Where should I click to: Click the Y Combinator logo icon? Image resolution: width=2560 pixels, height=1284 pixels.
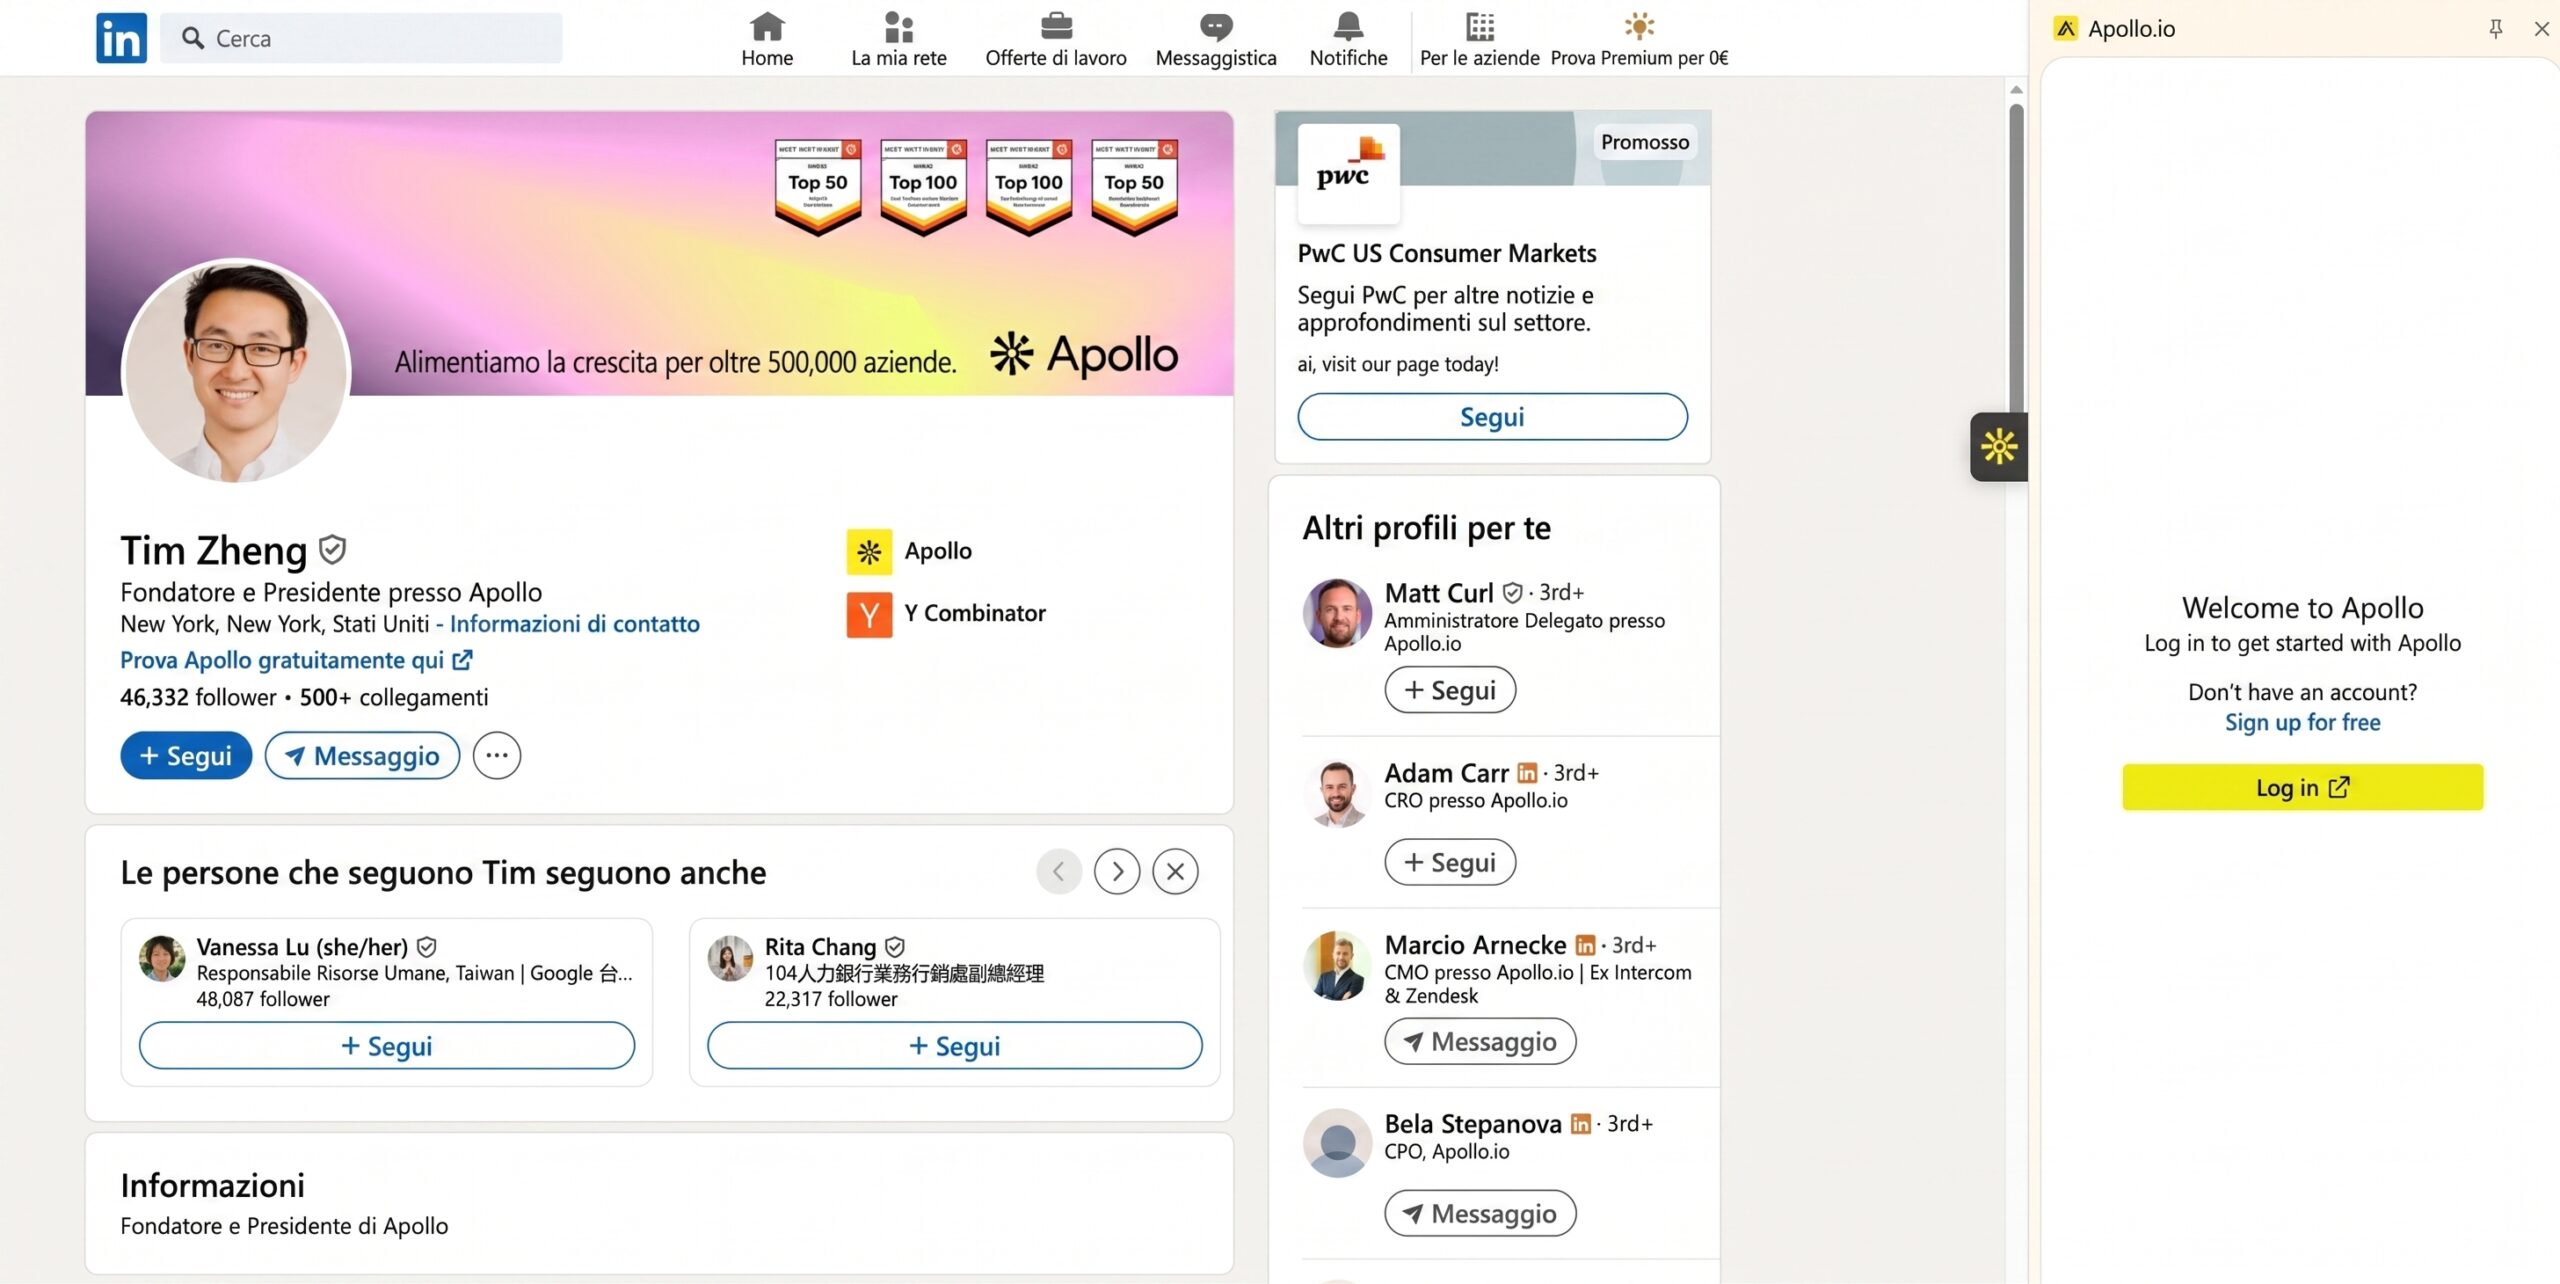coord(869,614)
